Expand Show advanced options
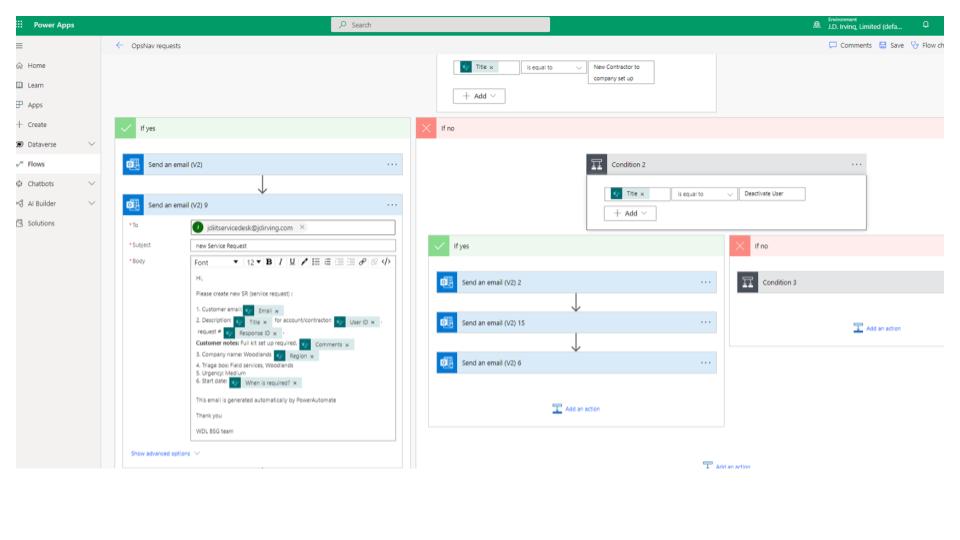 coord(165,454)
